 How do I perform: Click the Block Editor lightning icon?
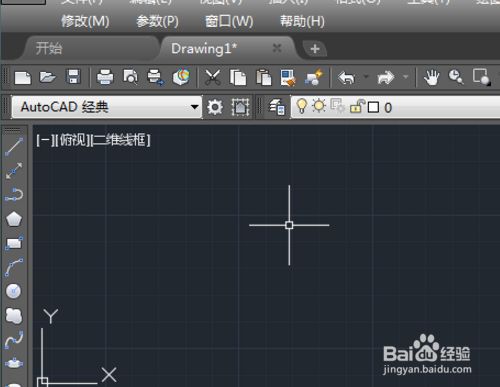click(314, 77)
